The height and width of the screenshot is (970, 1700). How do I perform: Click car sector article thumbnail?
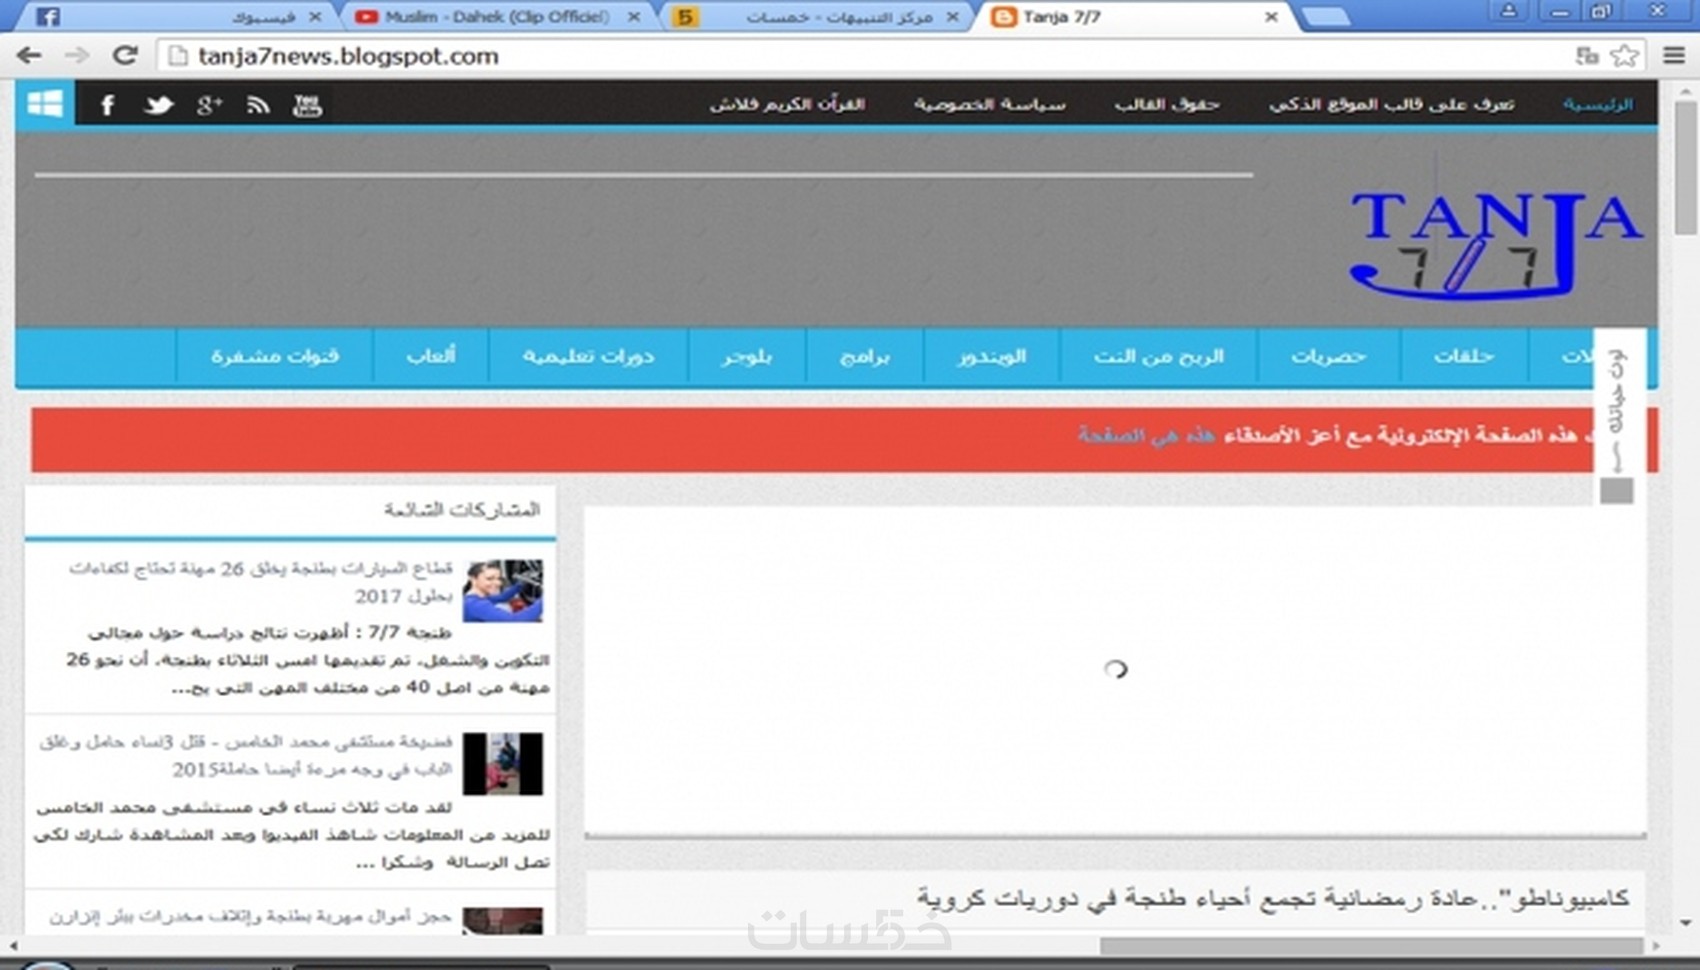(x=502, y=590)
